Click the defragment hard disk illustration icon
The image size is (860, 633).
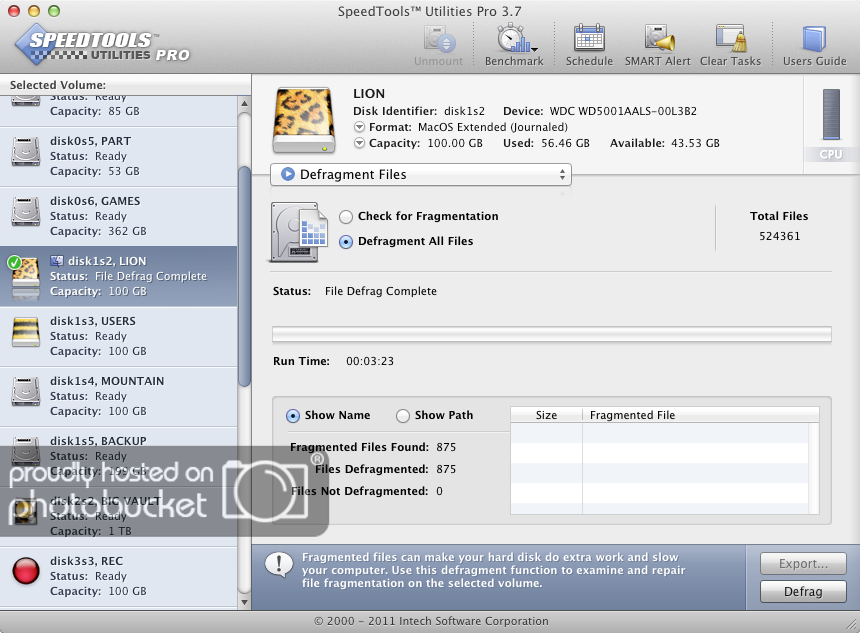299,231
